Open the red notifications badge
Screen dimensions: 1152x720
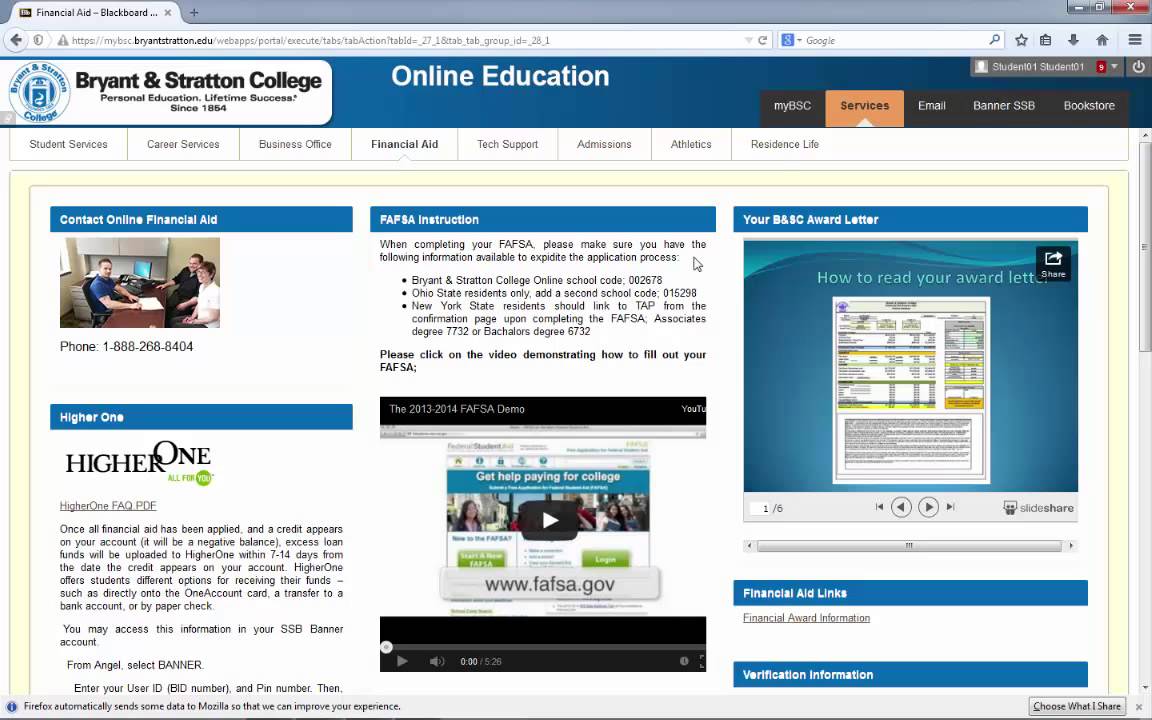point(1101,67)
